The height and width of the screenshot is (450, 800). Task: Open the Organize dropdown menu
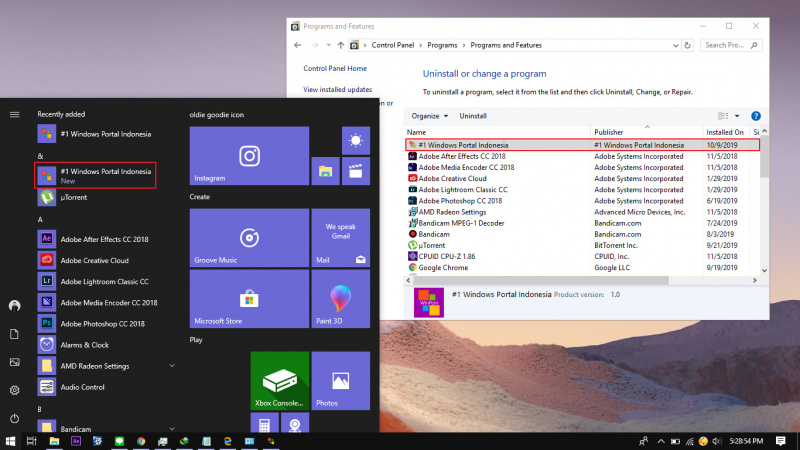tap(430, 116)
